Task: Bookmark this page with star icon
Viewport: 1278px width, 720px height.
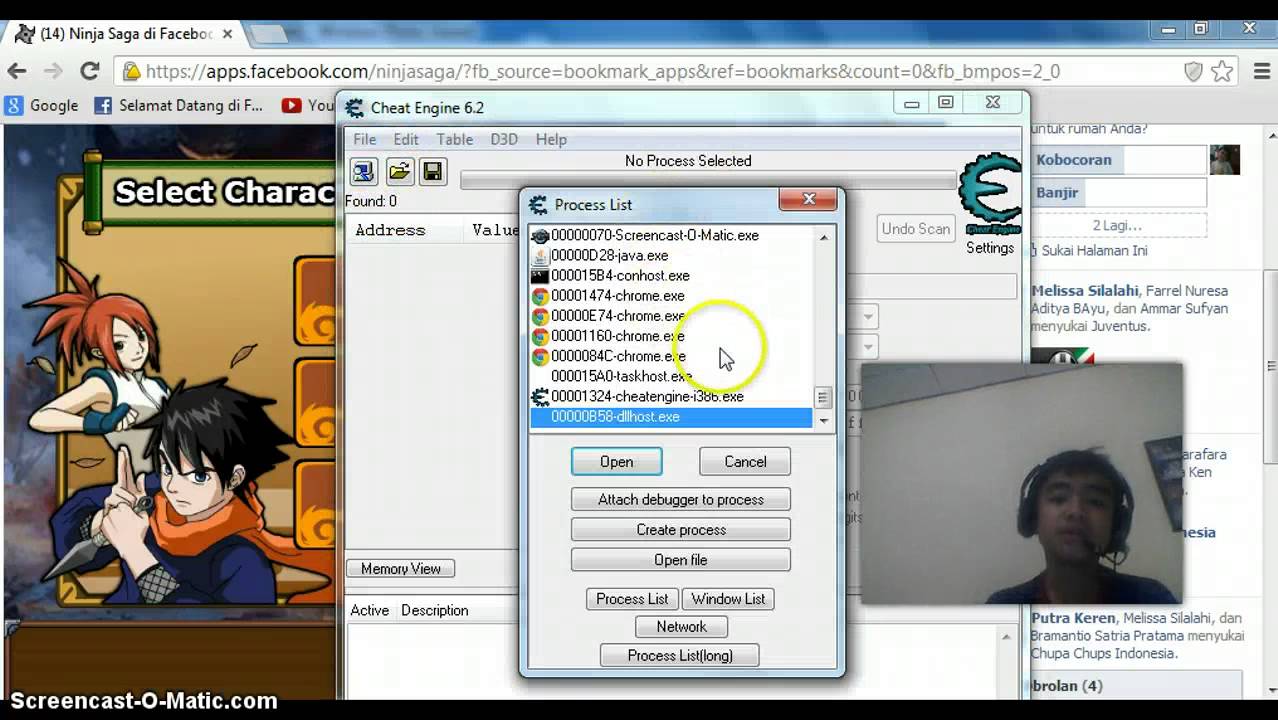Action: (1222, 71)
